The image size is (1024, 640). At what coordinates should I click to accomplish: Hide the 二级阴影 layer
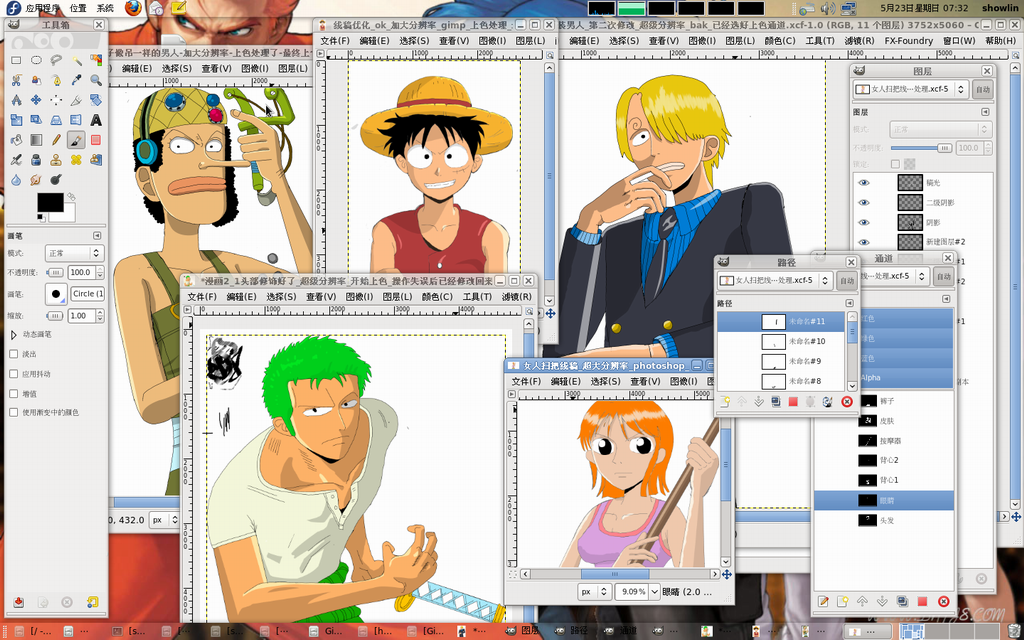click(864, 202)
